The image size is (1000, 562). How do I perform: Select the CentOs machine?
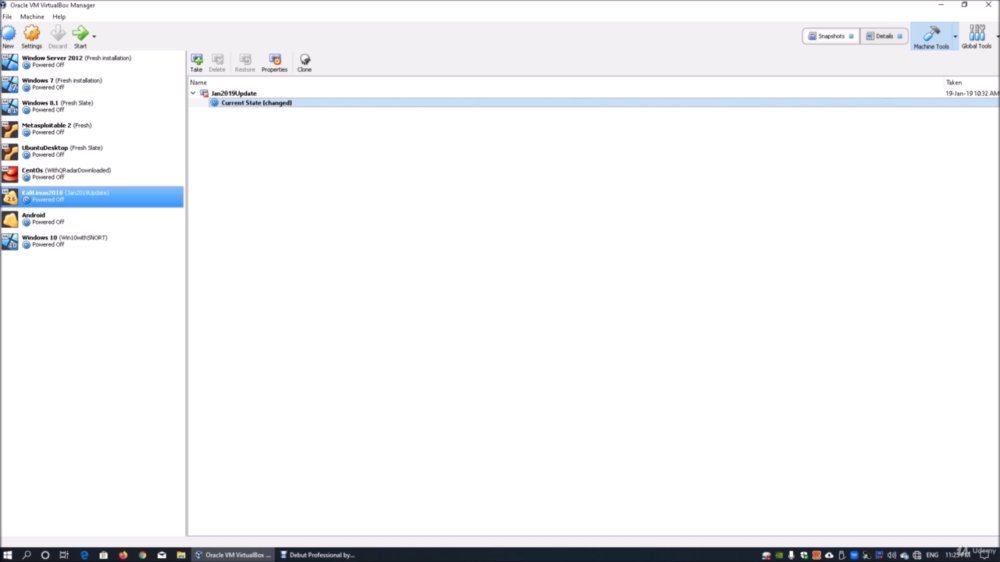92,174
